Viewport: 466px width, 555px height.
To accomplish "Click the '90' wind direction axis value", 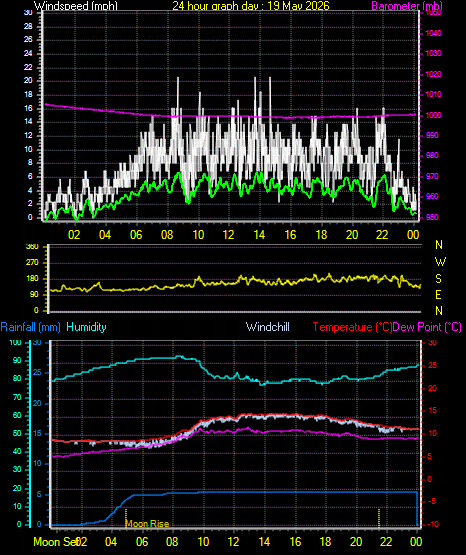I will tap(34, 295).
